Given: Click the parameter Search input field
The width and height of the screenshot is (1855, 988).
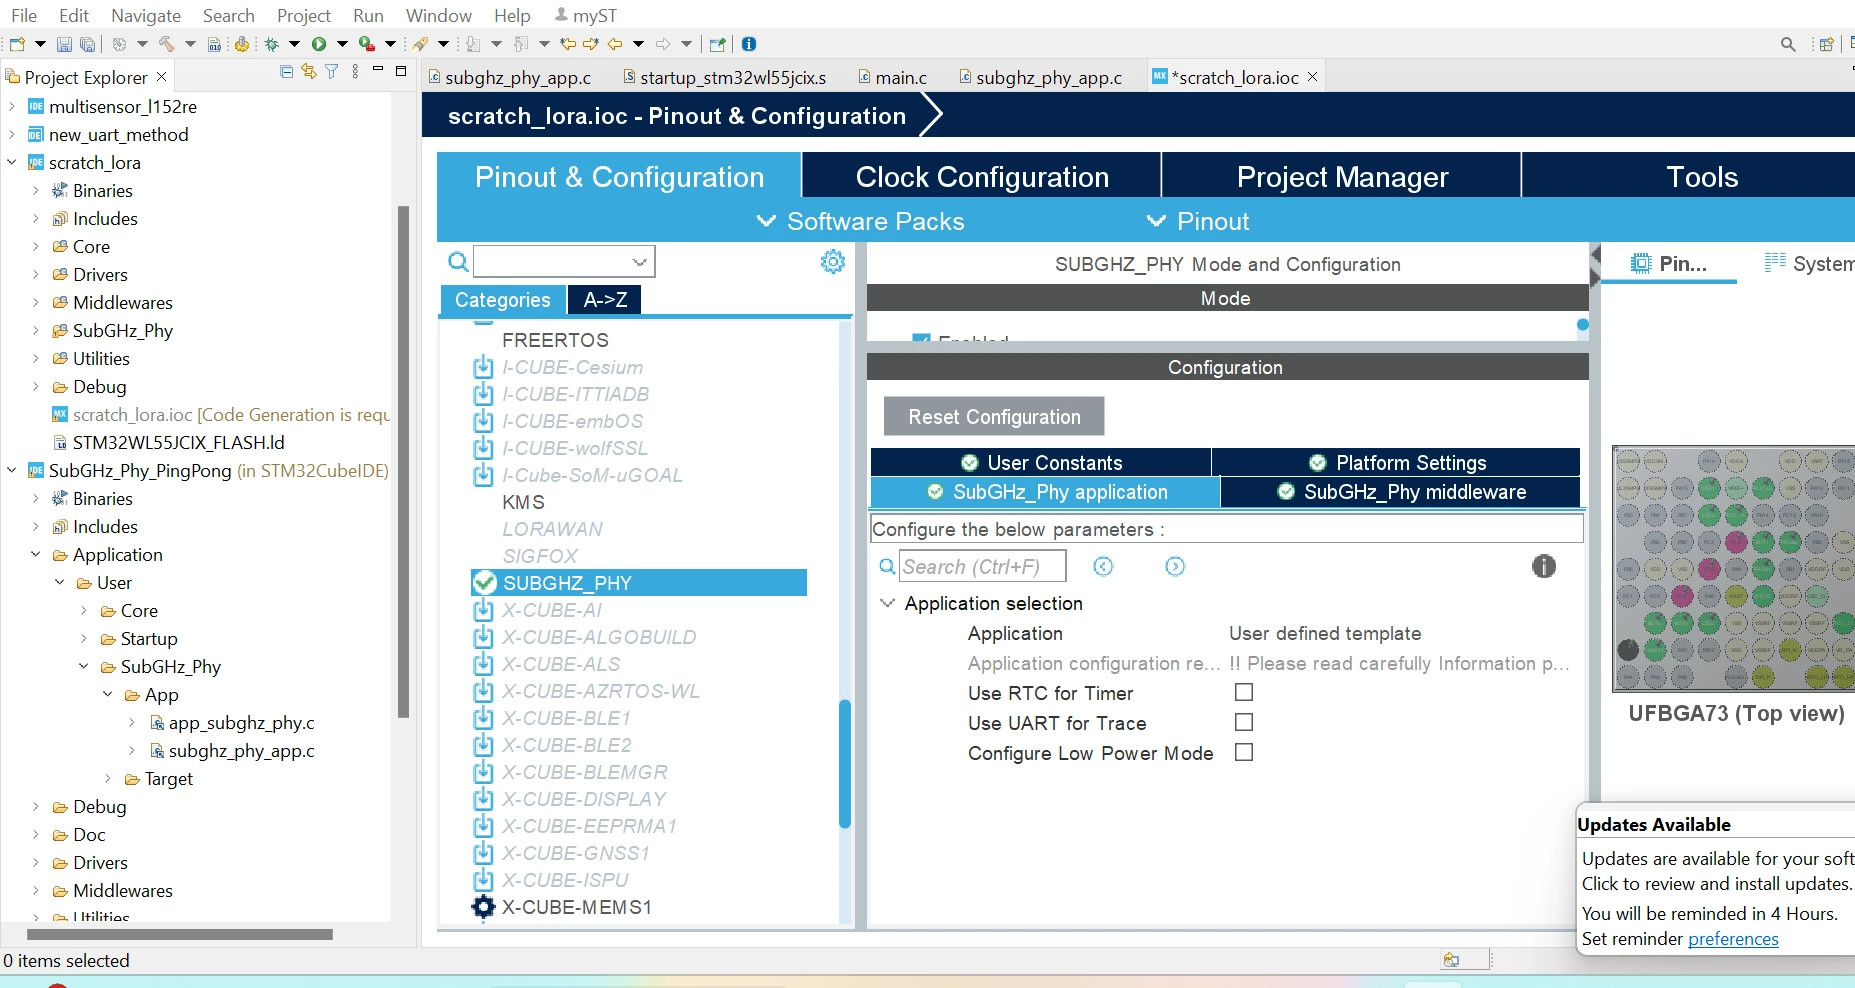Looking at the screenshot, I should click(x=982, y=566).
